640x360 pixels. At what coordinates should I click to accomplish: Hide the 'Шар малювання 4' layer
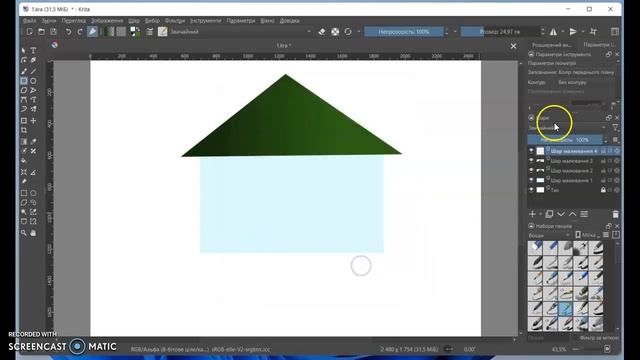coord(531,151)
